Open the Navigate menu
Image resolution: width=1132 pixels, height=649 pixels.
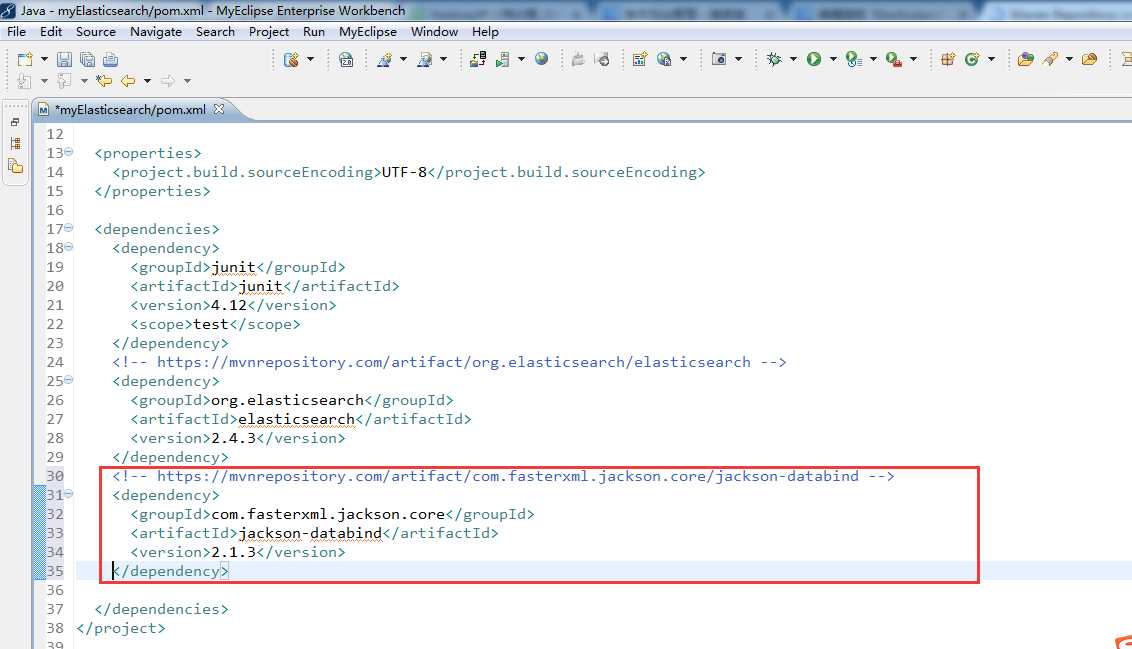[156, 32]
